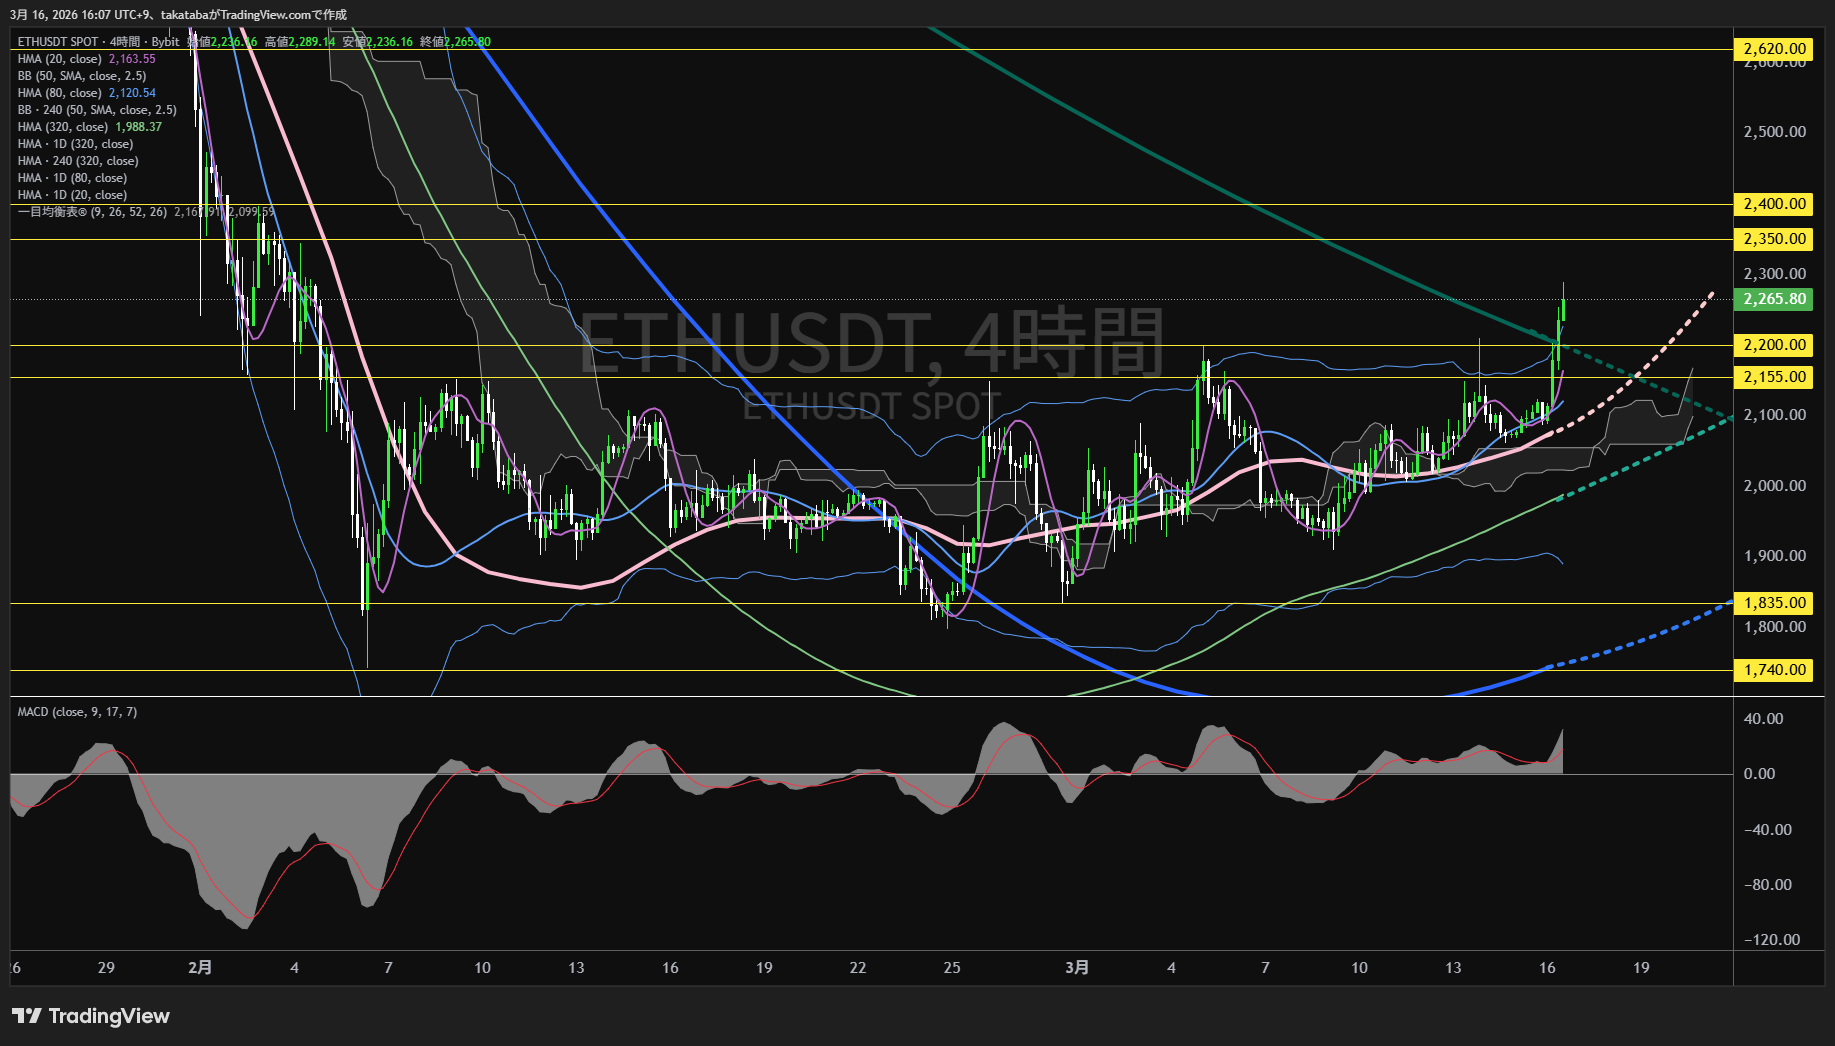Click the 1,740.00 price level label
1835x1046 pixels.
click(x=1774, y=670)
